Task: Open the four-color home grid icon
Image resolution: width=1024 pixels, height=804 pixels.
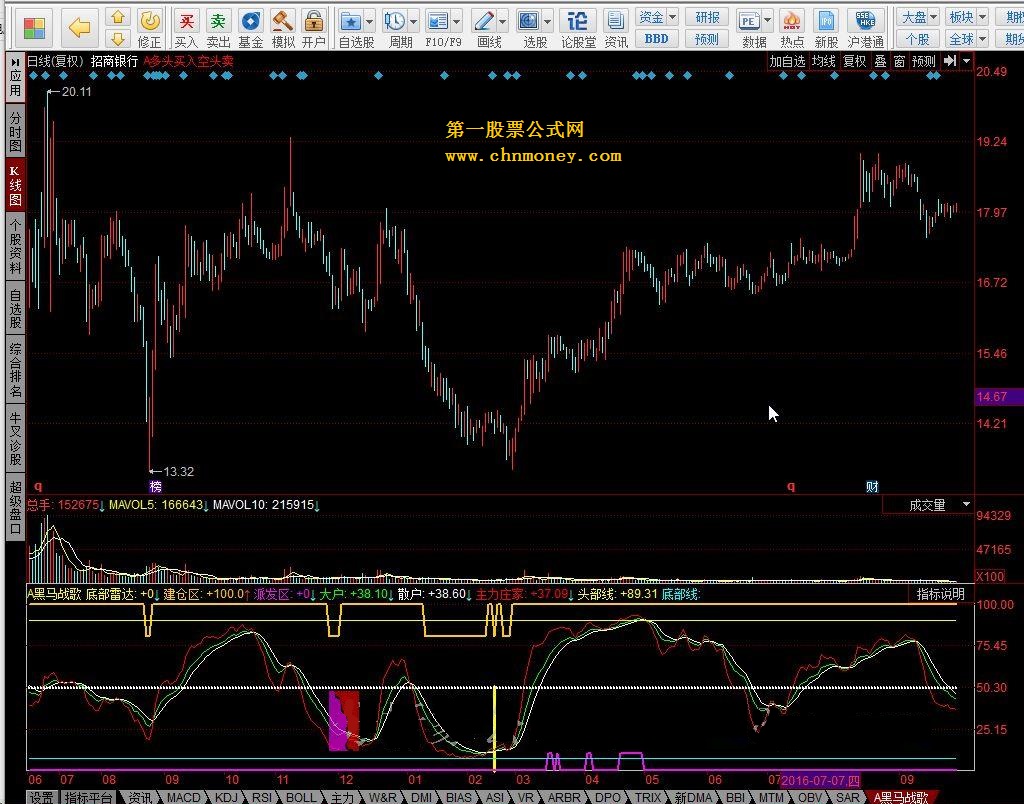Action: point(34,27)
